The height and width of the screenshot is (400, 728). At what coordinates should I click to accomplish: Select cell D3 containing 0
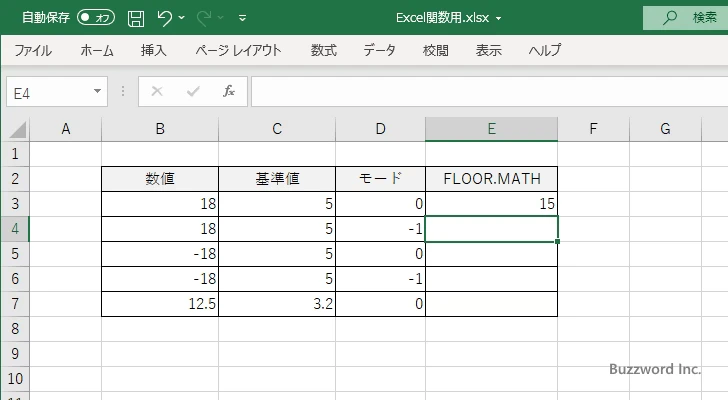380,204
